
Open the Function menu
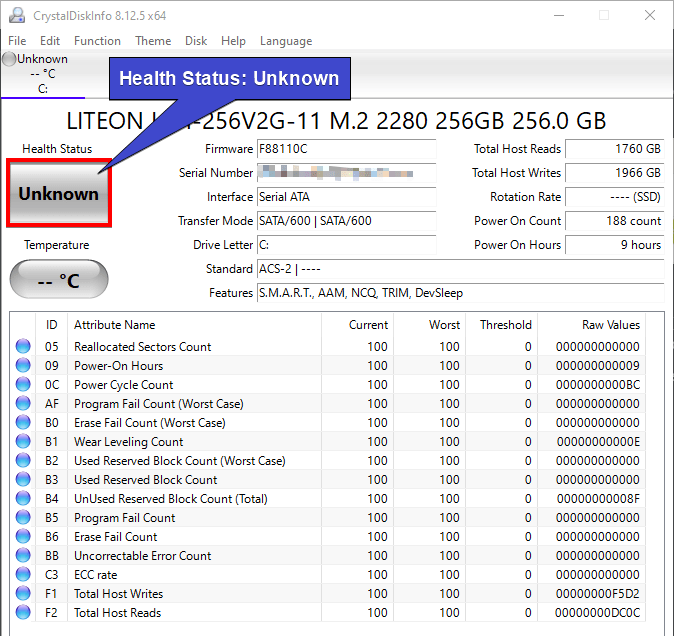97,41
